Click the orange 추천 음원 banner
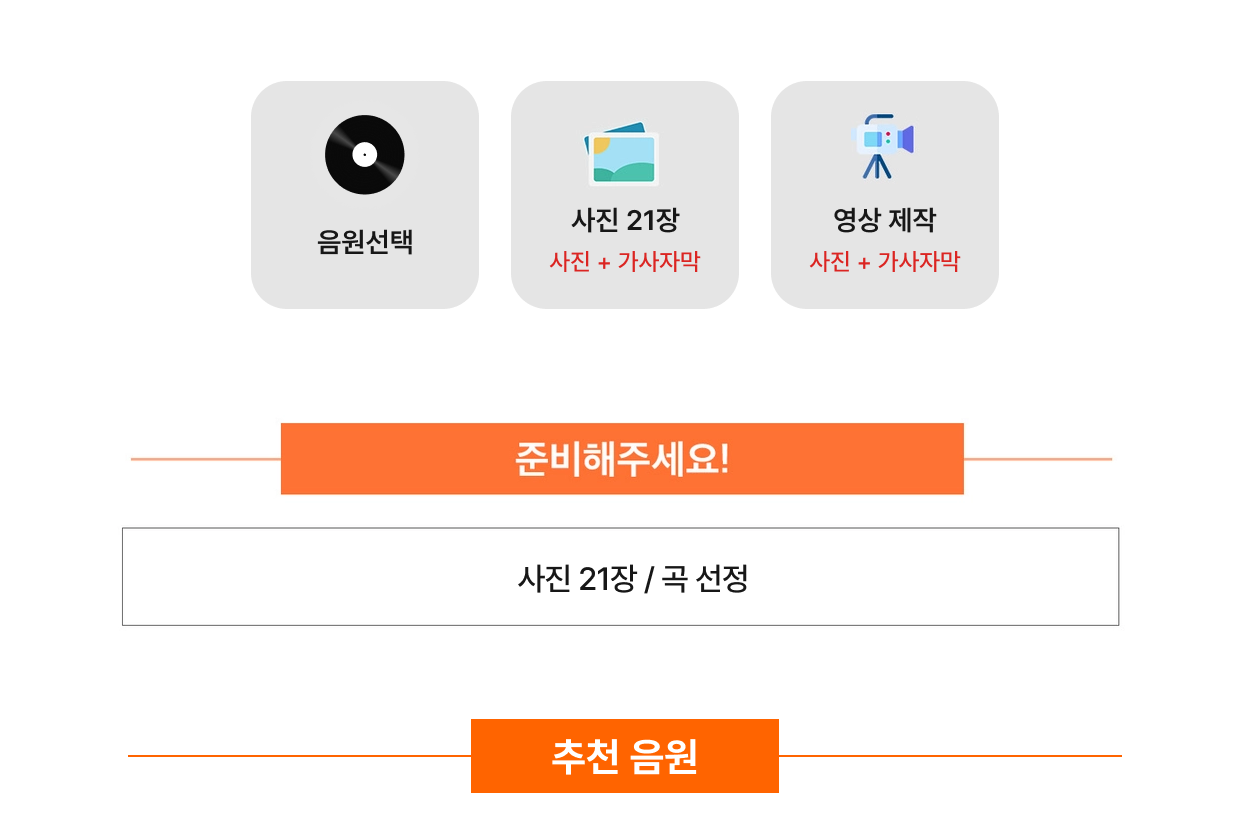The image size is (1250, 833). click(625, 756)
